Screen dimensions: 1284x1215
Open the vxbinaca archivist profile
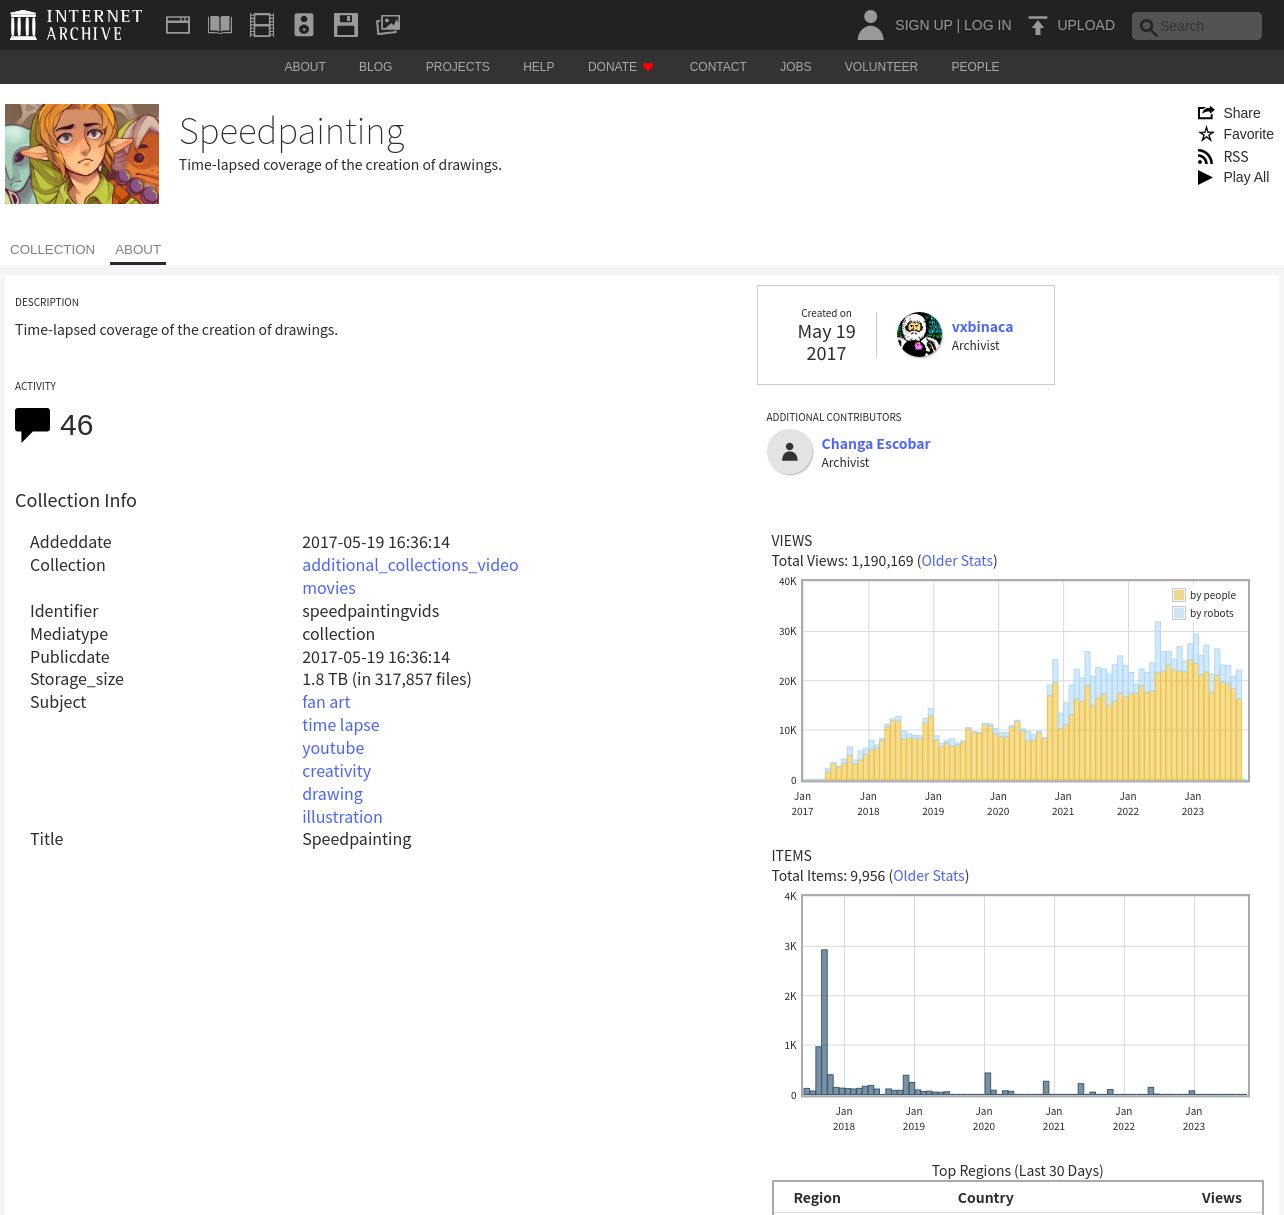point(981,326)
